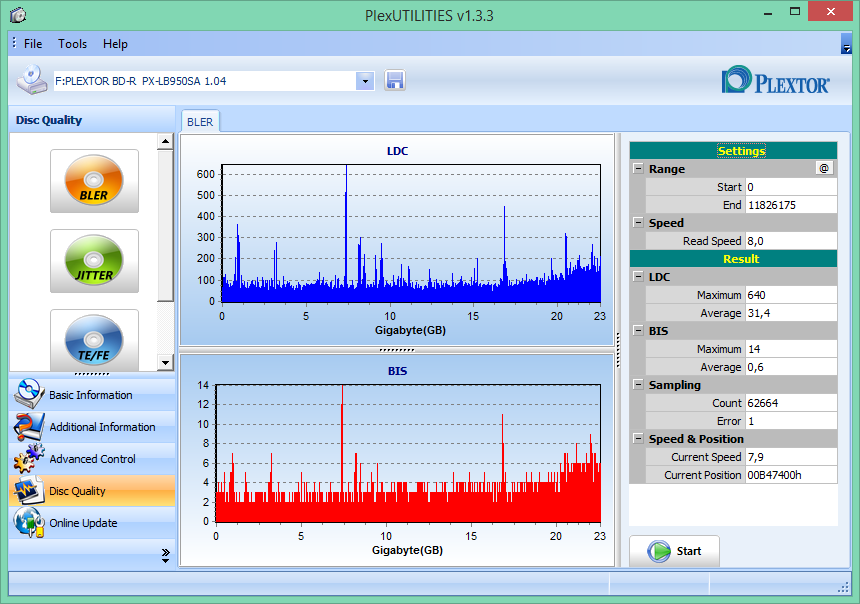This screenshot has height=604, width=860.
Task: Click the @ reset button in Range row
Action: tap(824, 168)
